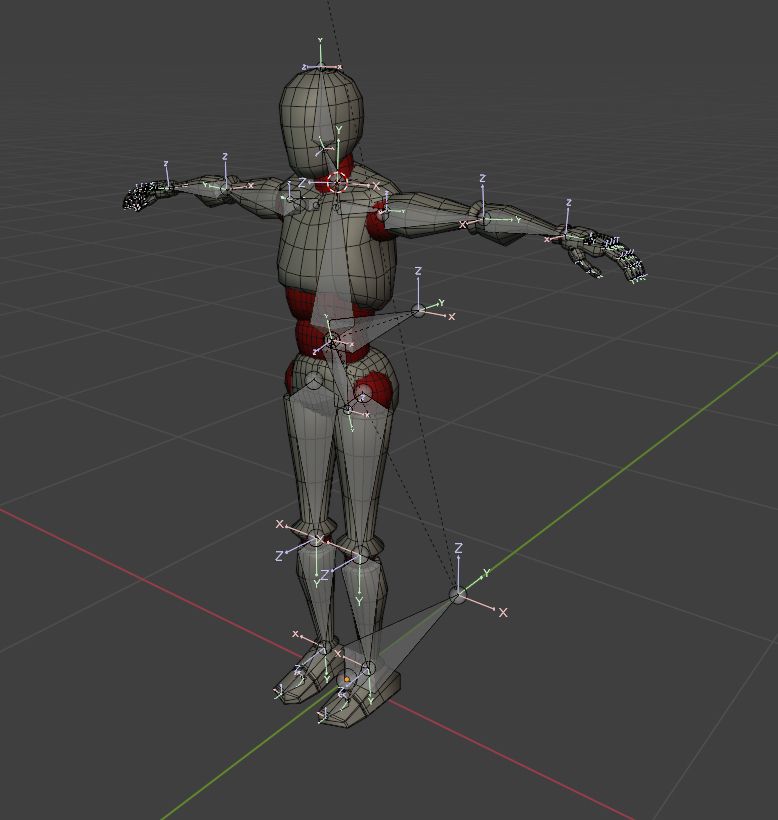This screenshot has height=820, width=778.
Task: Select the pole target bone sphere beside the waist
Action: pyautogui.click(x=418, y=310)
